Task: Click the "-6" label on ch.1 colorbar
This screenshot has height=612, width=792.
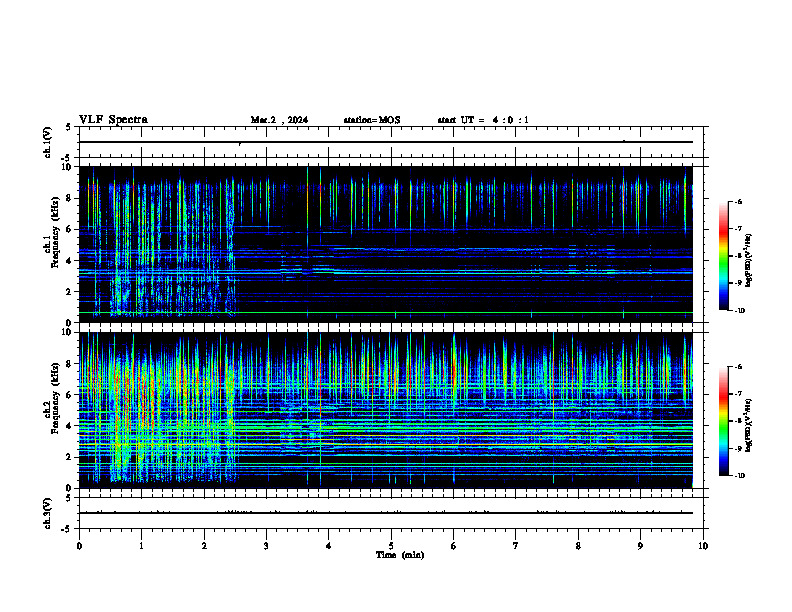Action: click(x=738, y=201)
